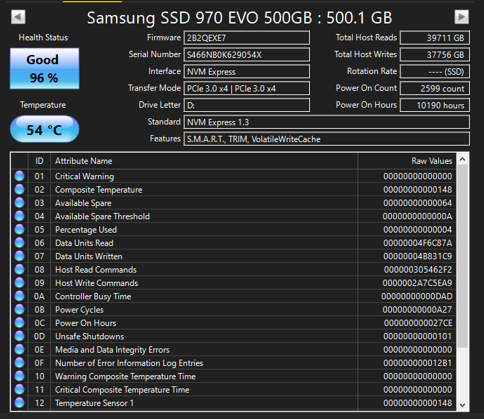The image size is (484, 419).
Task: Click the Raw Values column header
Action: pos(406,161)
